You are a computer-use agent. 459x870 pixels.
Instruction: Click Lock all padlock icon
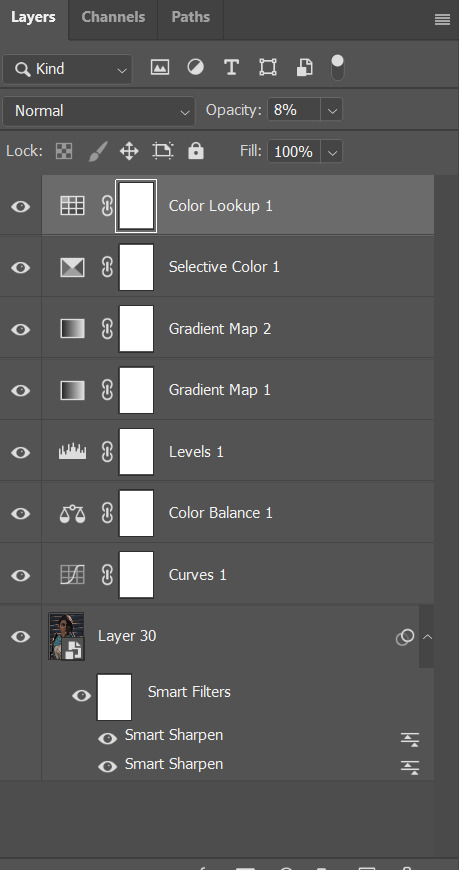pos(195,151)
